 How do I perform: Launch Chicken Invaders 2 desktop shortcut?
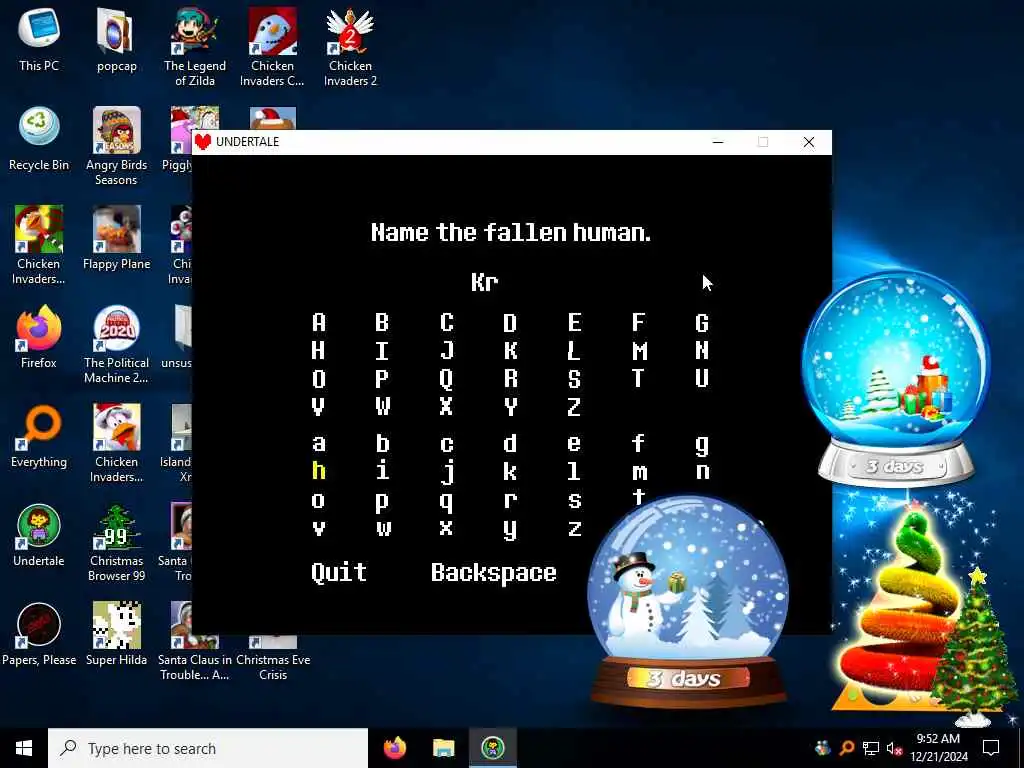[350, 47]
